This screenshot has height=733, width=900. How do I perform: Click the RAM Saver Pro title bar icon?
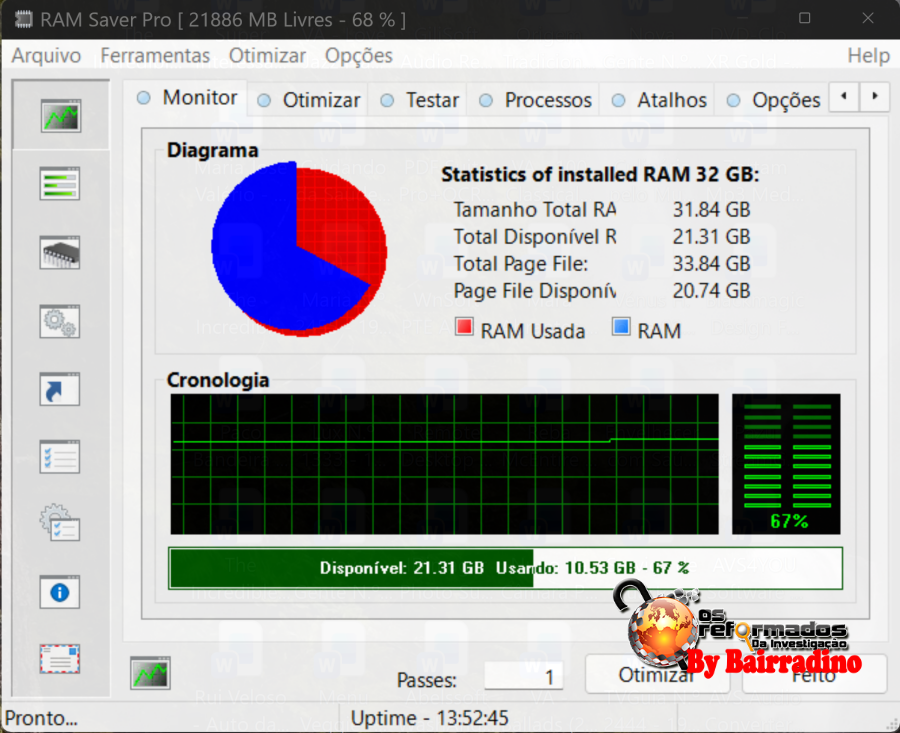tap(24, 20)
